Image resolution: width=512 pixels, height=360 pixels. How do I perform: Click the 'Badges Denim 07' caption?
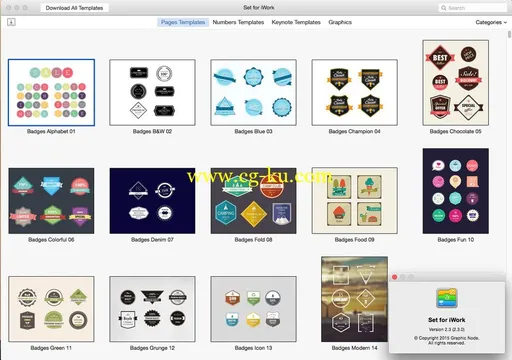[x=152, y=240]
